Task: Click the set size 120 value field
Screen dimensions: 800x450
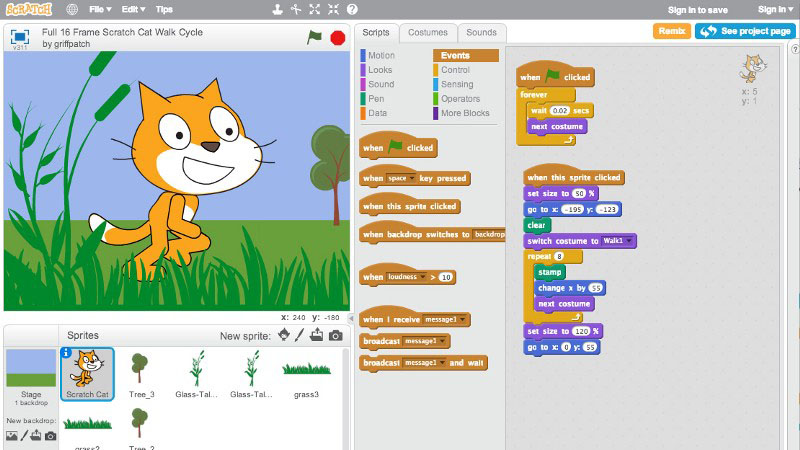Action: tap(581, 331)
